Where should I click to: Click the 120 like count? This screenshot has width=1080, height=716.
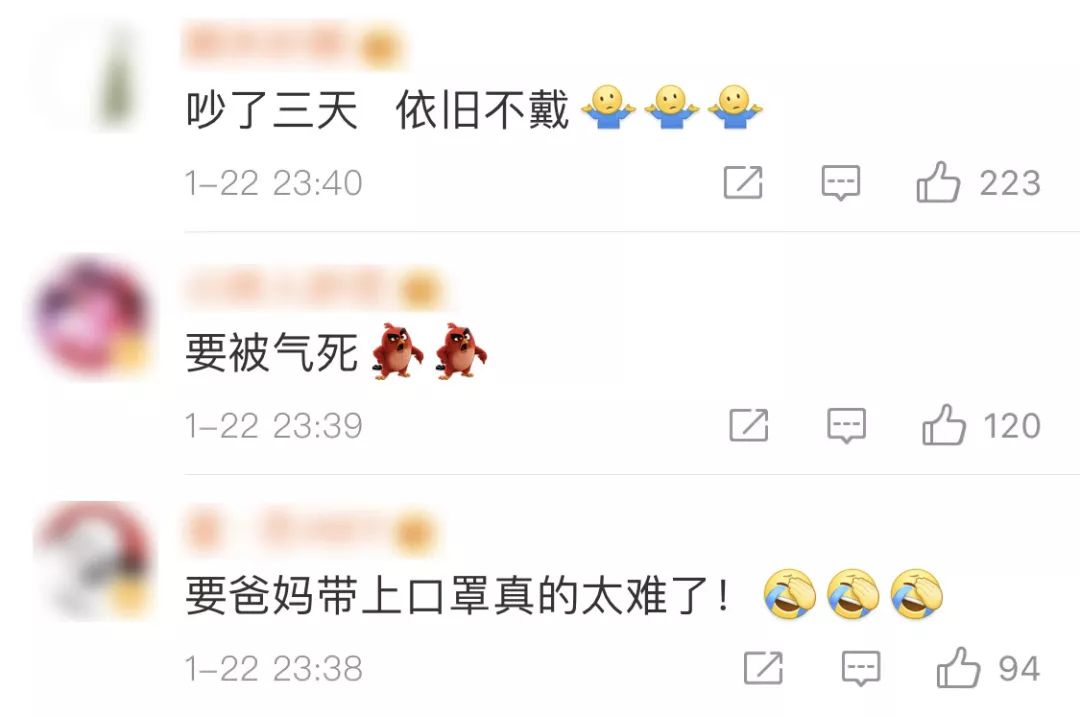point(1012,425)
